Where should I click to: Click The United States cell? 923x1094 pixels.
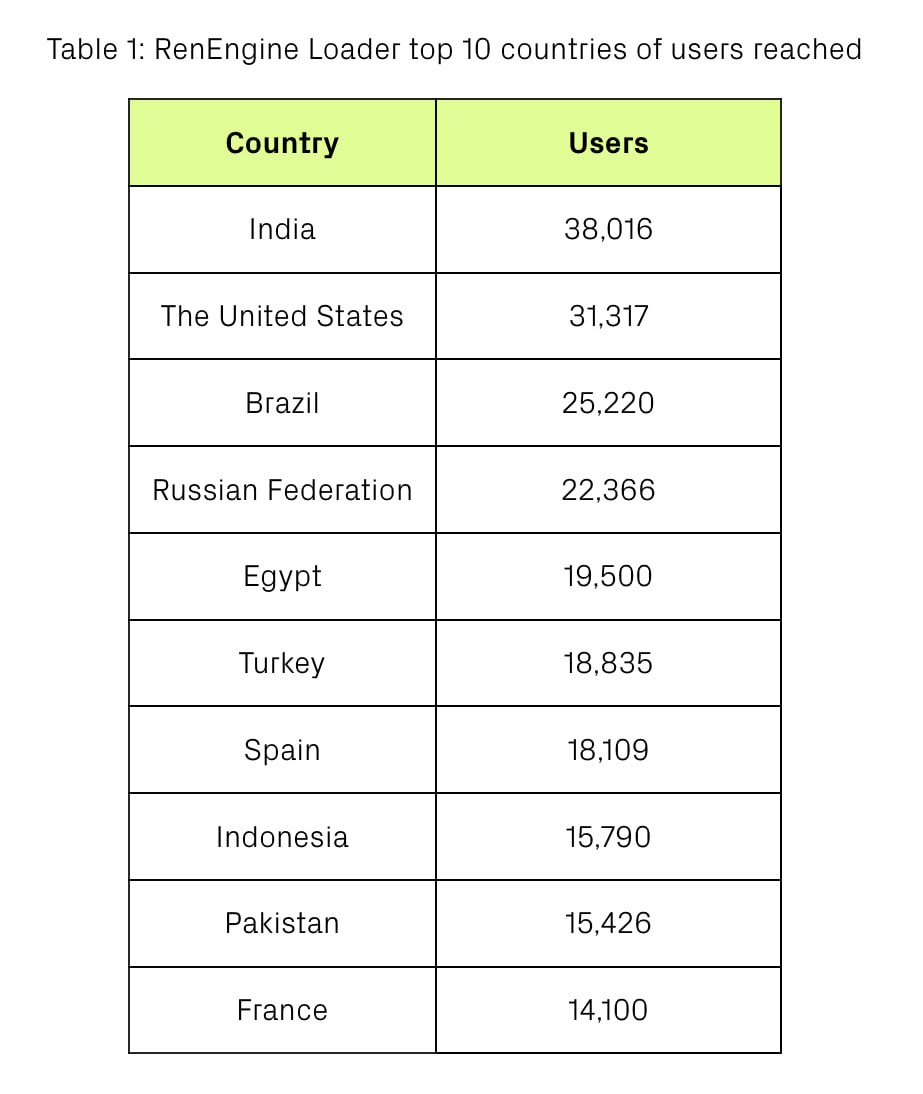click(282, 316)
